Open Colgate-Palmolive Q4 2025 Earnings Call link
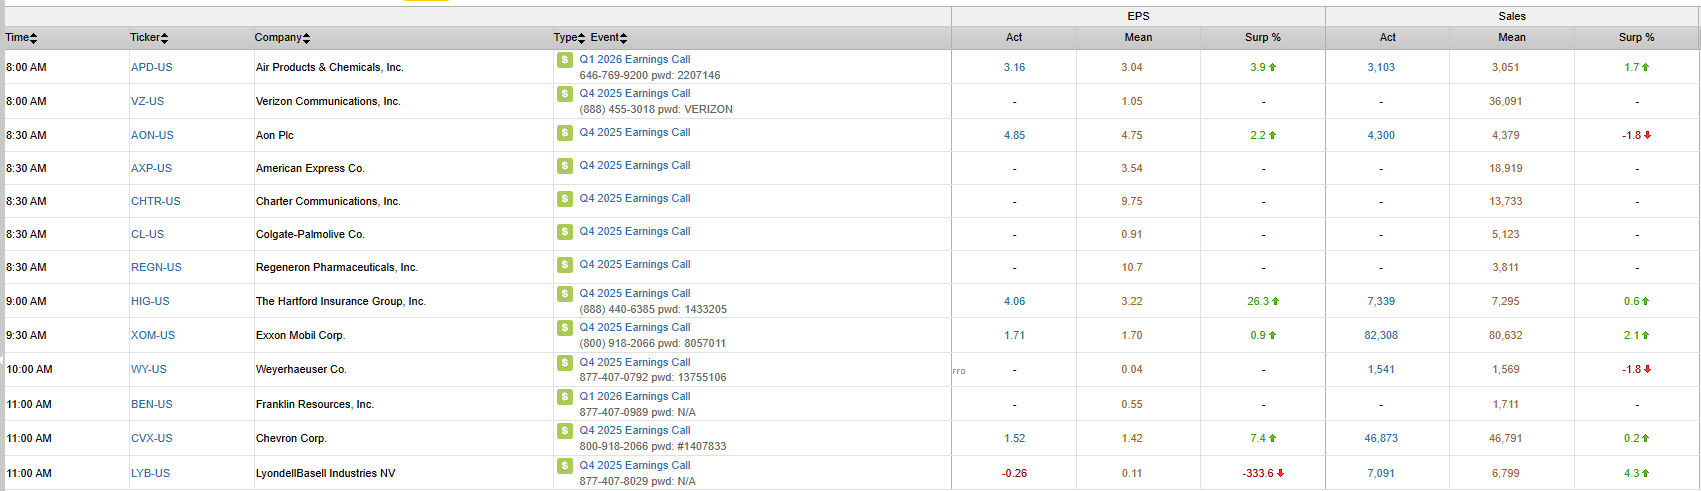This screenshot has width=1701, height=491. (x=634, y=232)
